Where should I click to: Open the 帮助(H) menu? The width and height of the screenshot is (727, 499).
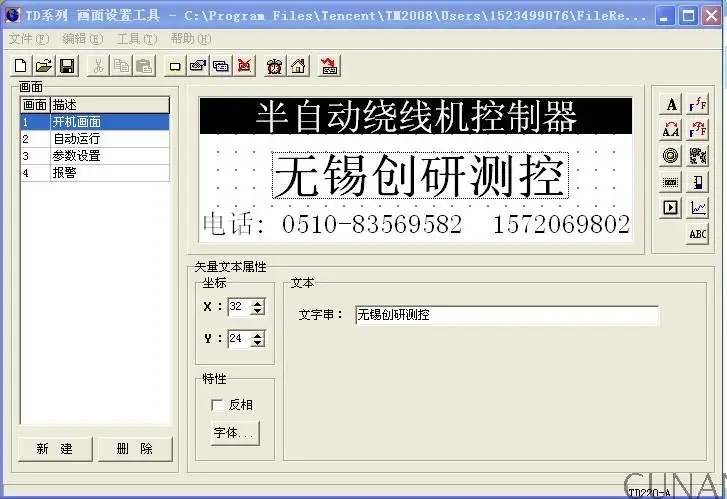pyautogui.click(x=191, y=39)
